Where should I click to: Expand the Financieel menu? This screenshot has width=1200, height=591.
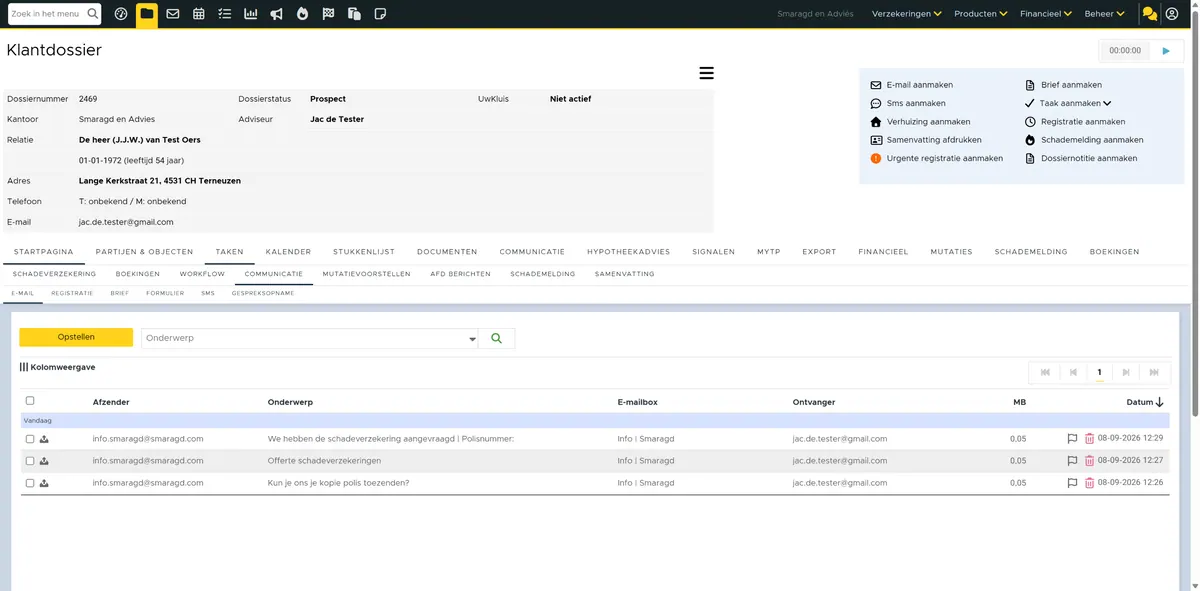pyautogui.click(x=1046, y=14)
